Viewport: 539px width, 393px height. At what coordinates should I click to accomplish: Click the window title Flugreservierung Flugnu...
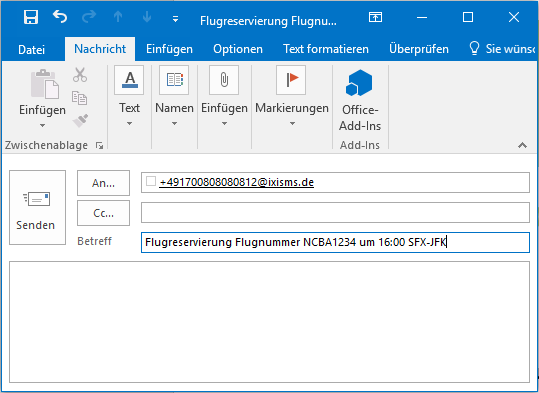pyautogui.click(x=268, y=21)
